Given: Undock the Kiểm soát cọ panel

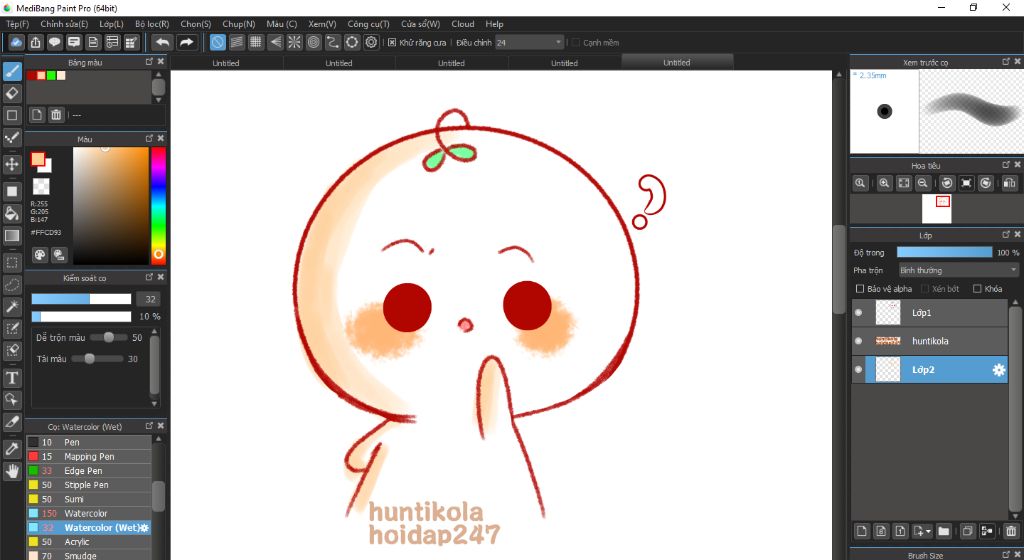Looking at the screenshot, I should coord(149,277).
